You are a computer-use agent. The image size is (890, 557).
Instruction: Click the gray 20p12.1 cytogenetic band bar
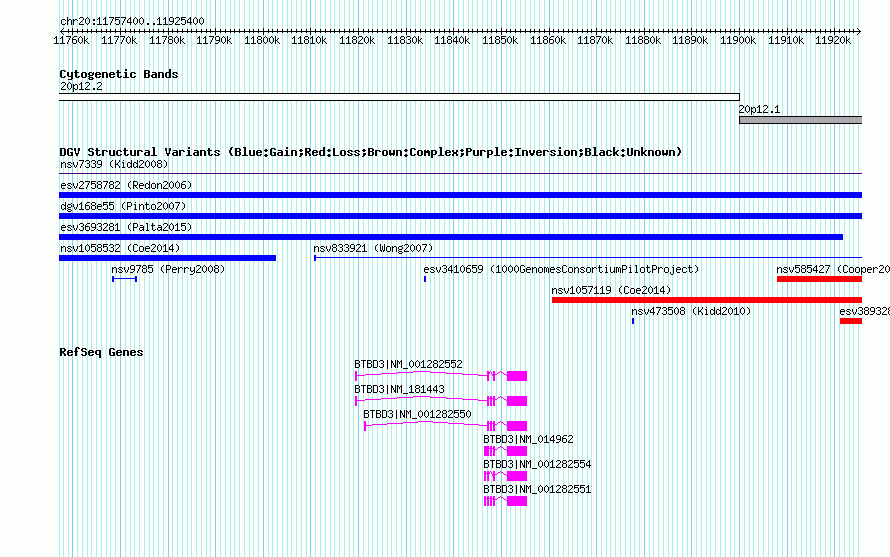point(800,120)
